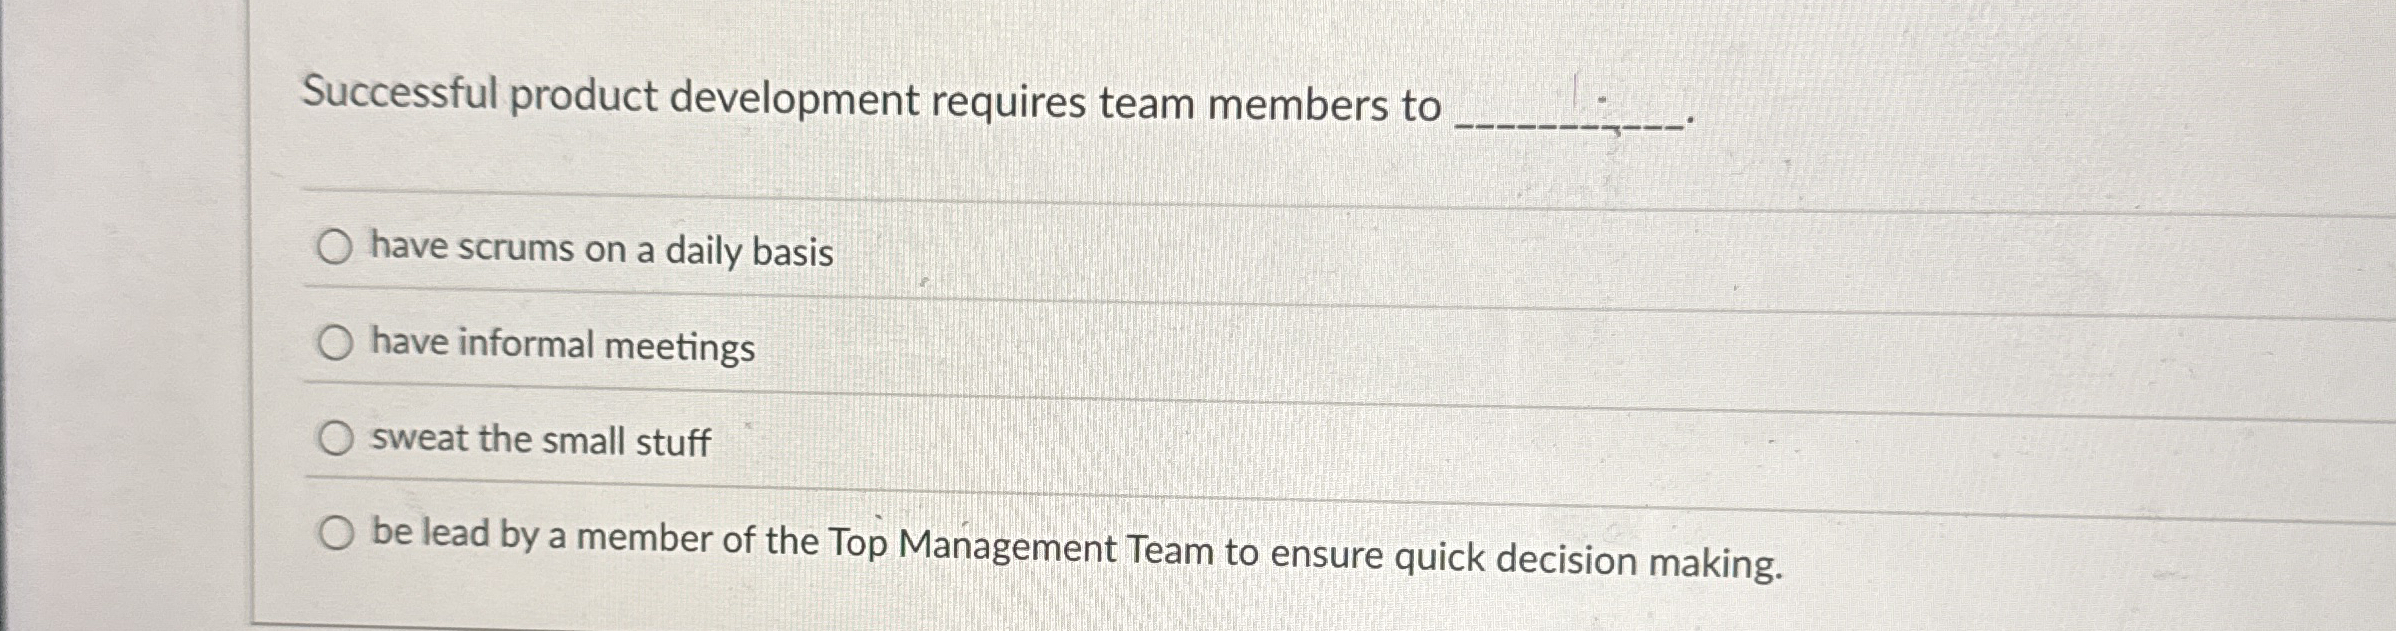Select the 'be lead by a member' radio button
Screen dimensions: 2396x631
[337, 533]
